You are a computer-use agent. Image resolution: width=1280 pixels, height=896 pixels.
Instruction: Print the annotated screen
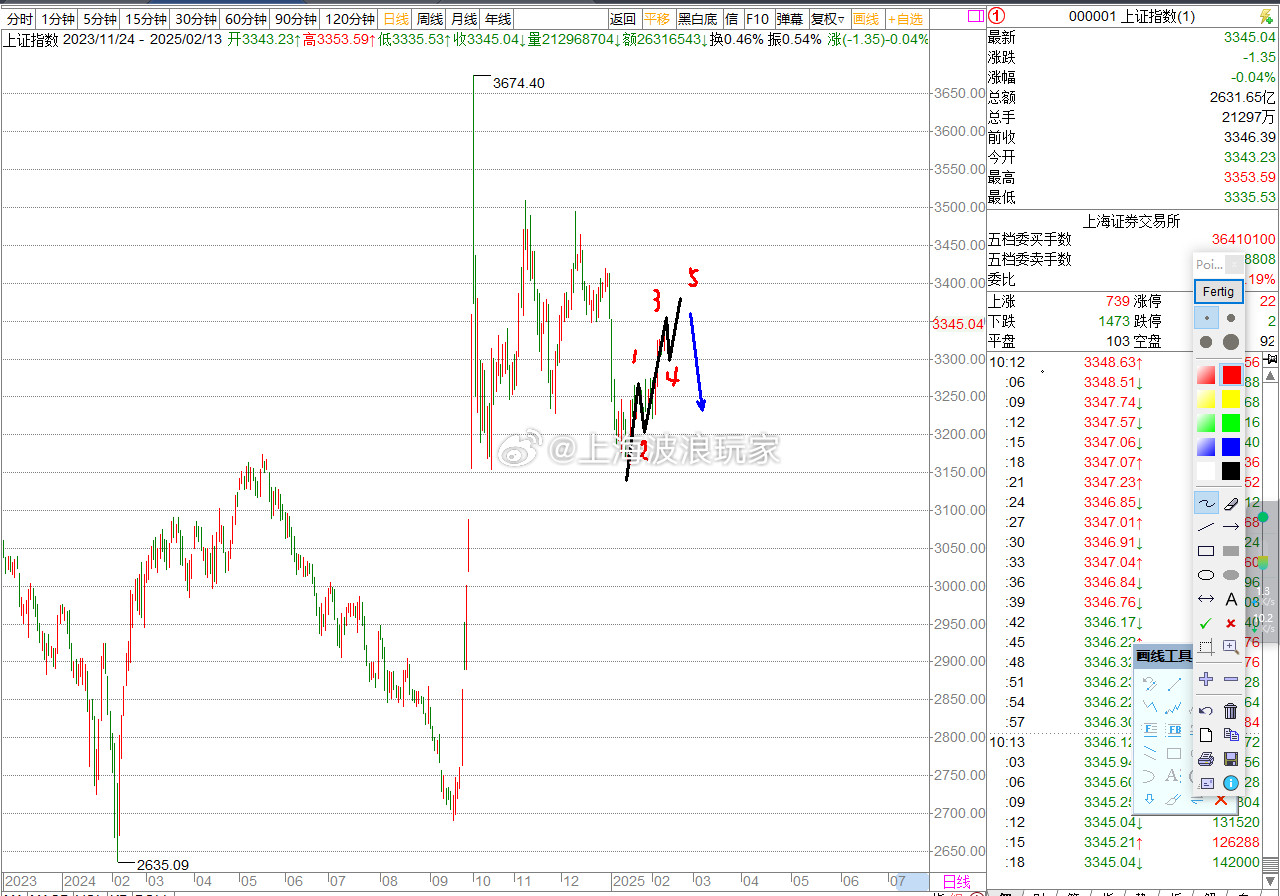coord(1206,759)
